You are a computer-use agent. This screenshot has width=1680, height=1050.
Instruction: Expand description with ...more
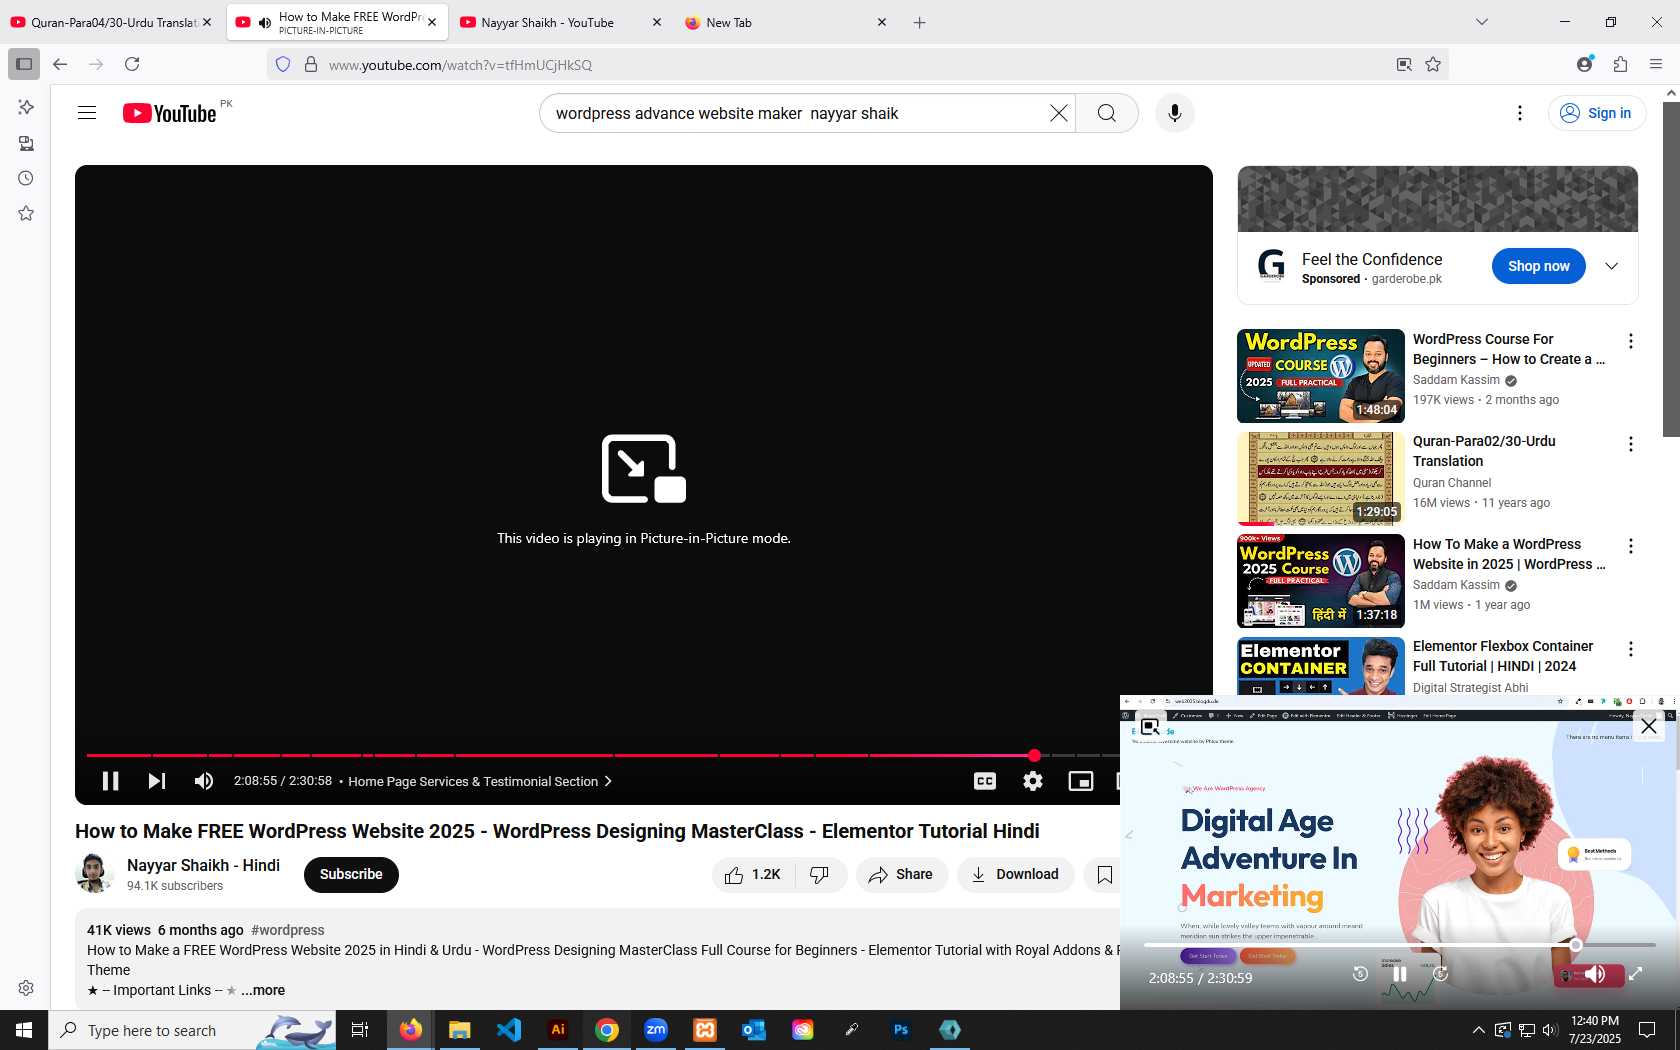tap(263, 990)
